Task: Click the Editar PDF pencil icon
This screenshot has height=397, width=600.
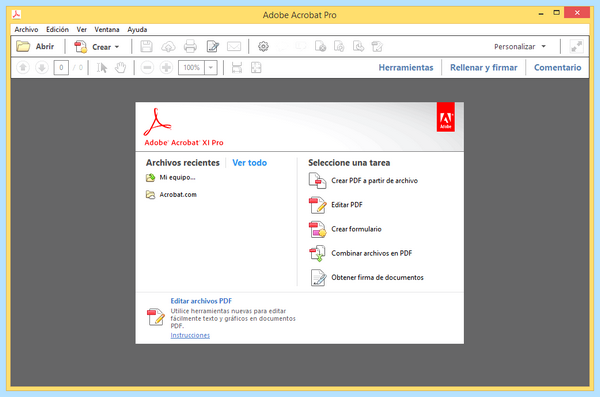Action: tap(318, 205)
